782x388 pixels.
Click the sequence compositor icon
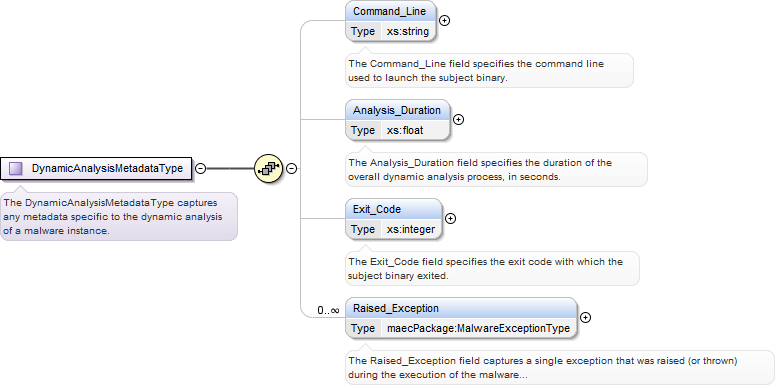coord(269,169)
